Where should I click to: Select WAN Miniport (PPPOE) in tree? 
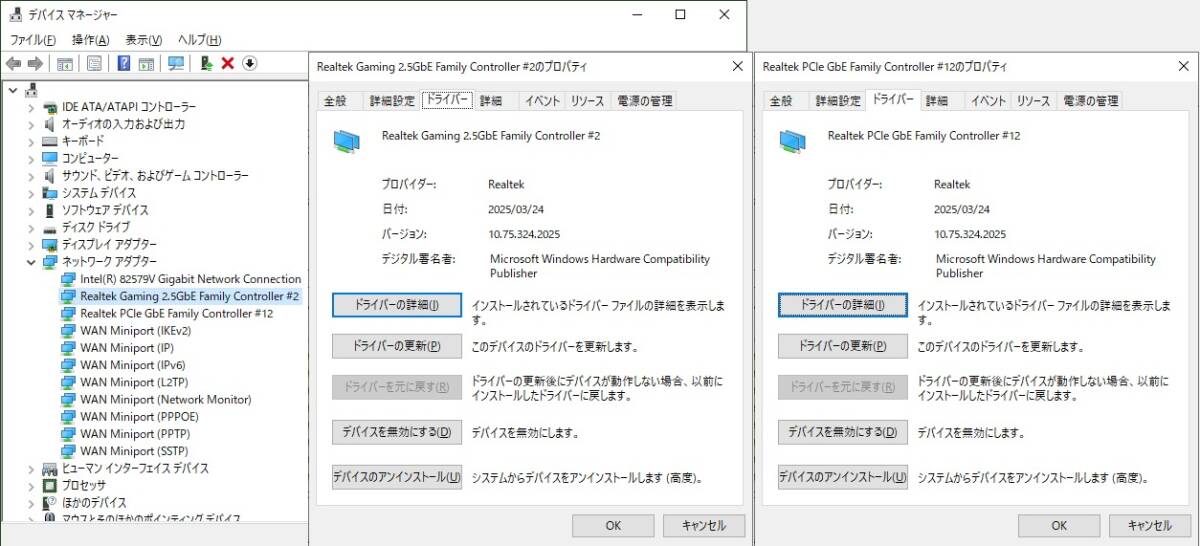(x=139, y=416)
